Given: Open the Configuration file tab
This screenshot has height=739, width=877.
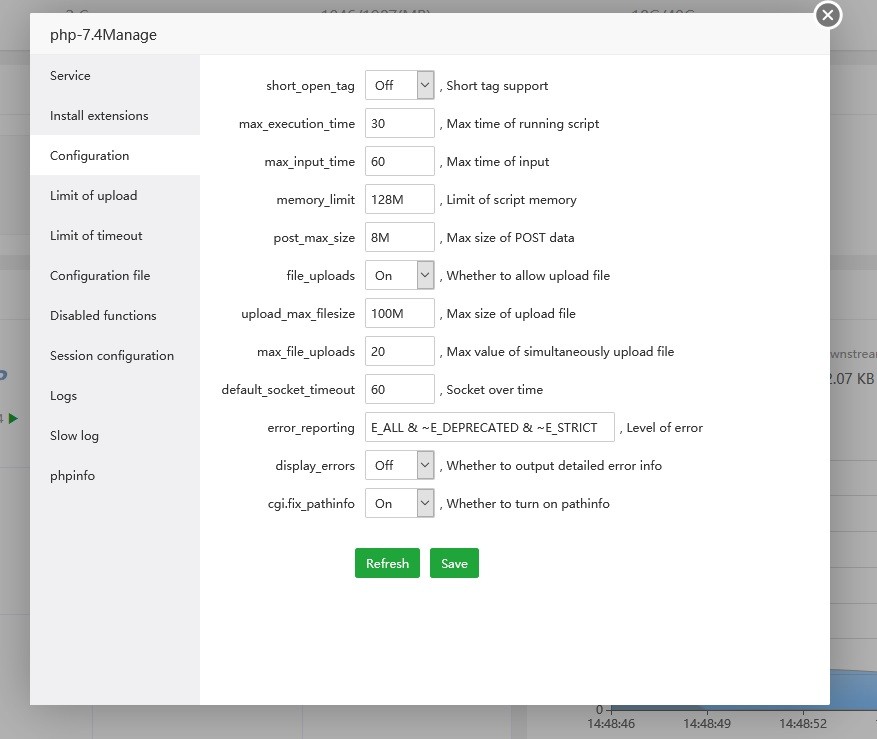Looking at the screenshot, I should (x=100, y=276).
